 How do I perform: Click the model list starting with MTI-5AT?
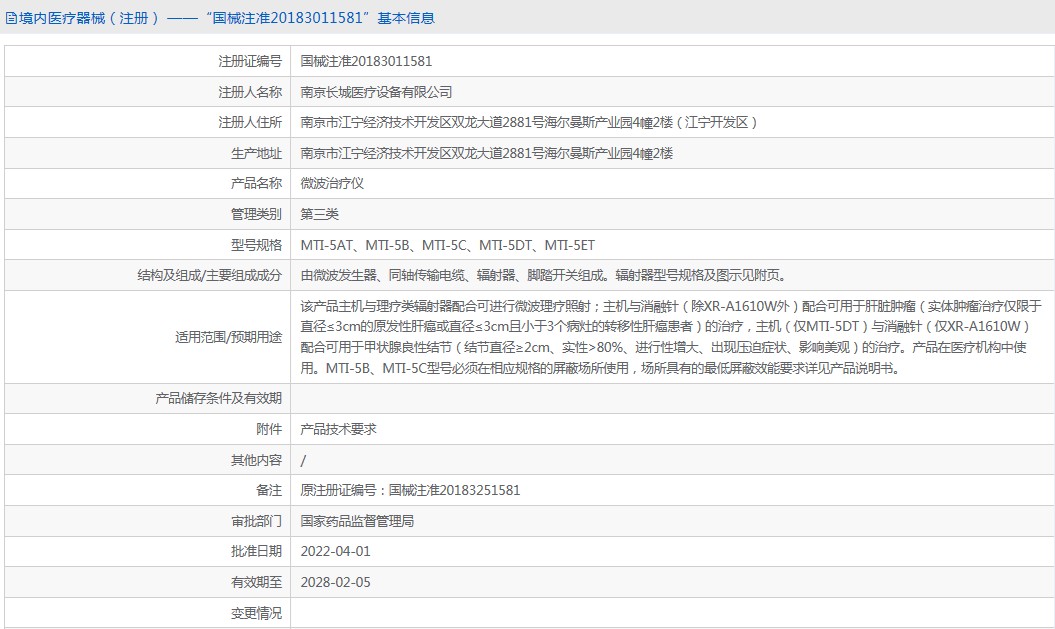(x=447, y=246)
